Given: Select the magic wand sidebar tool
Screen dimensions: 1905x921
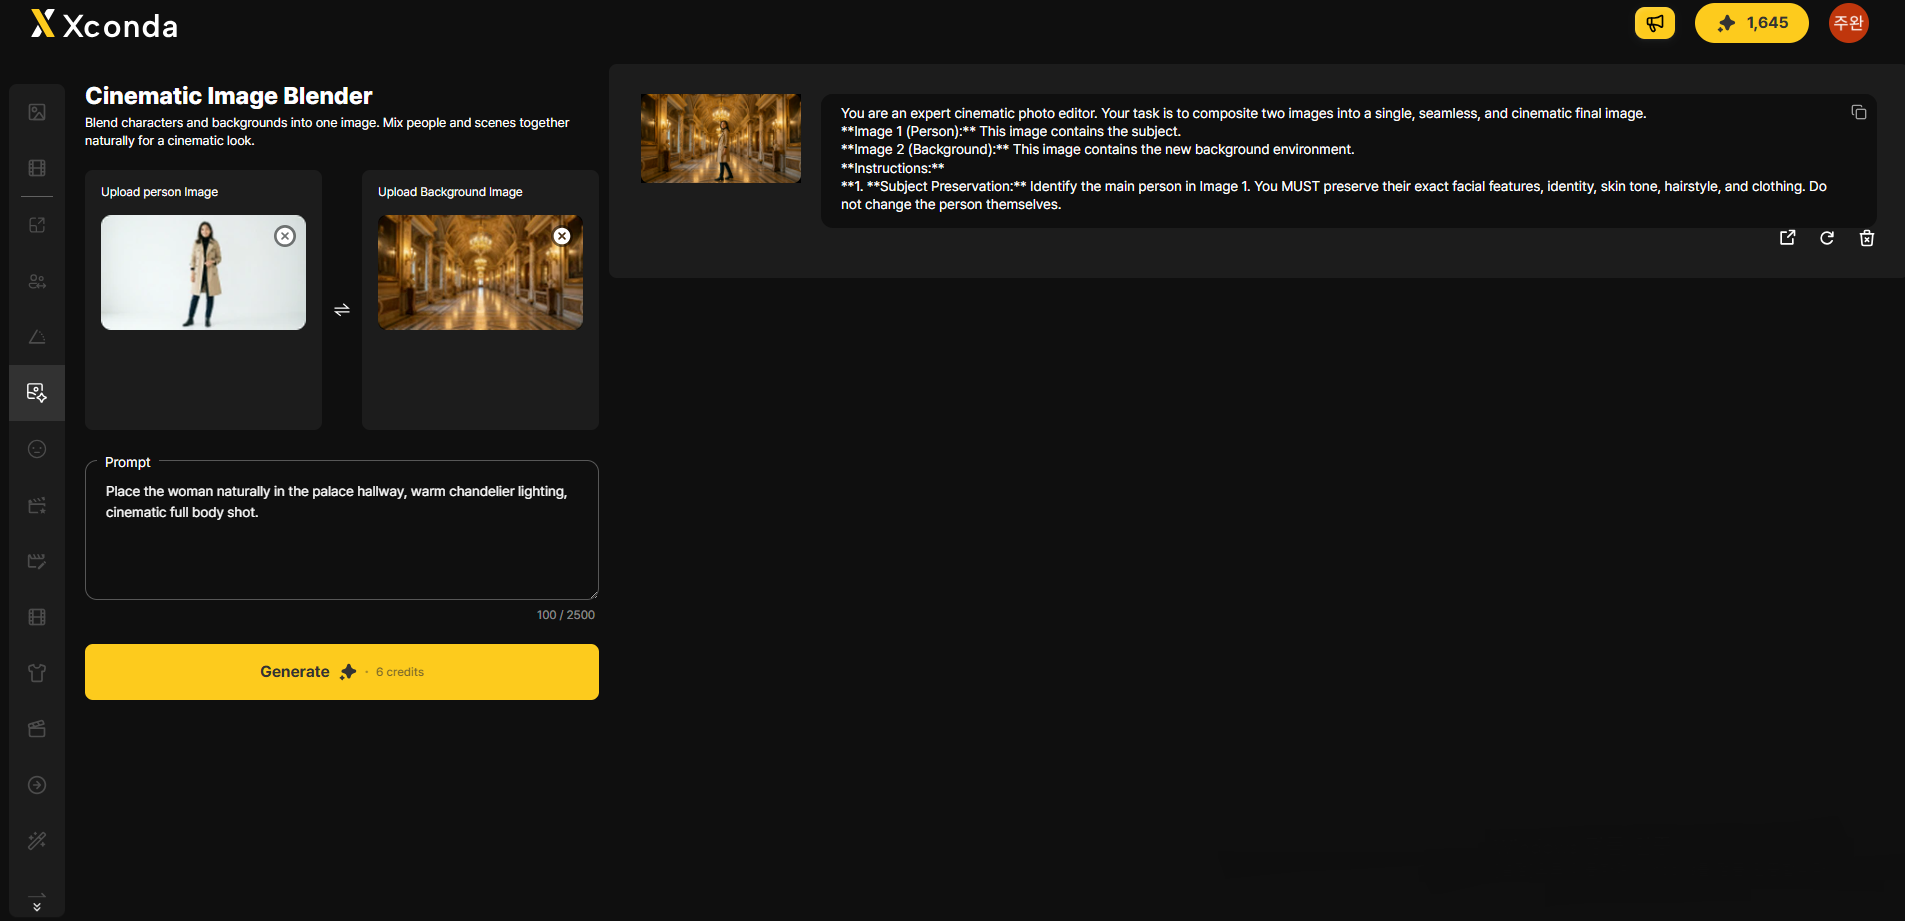Looking at the screenshot, I should pos(37,841).
